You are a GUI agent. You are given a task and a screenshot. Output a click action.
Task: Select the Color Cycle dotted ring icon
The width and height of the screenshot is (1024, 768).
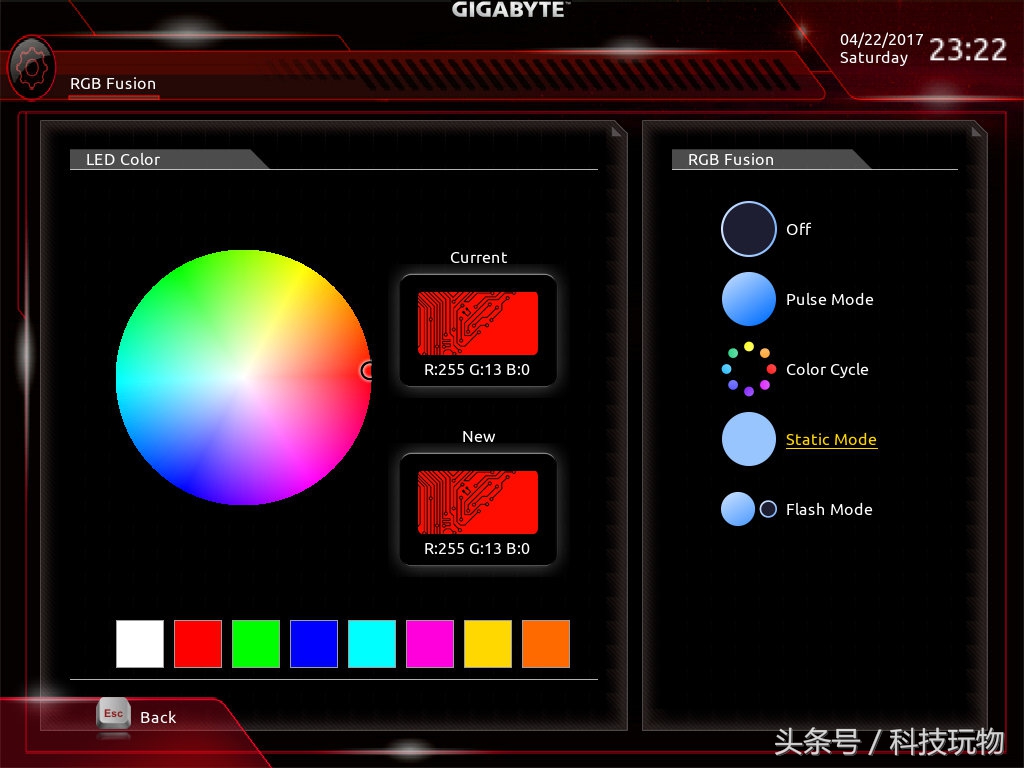[748, 369]
